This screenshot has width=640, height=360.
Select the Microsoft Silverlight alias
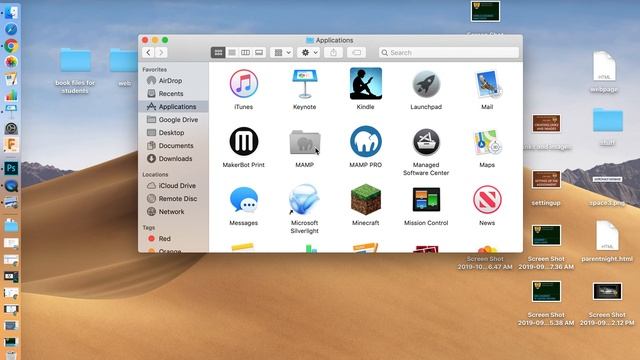[304, 200]
